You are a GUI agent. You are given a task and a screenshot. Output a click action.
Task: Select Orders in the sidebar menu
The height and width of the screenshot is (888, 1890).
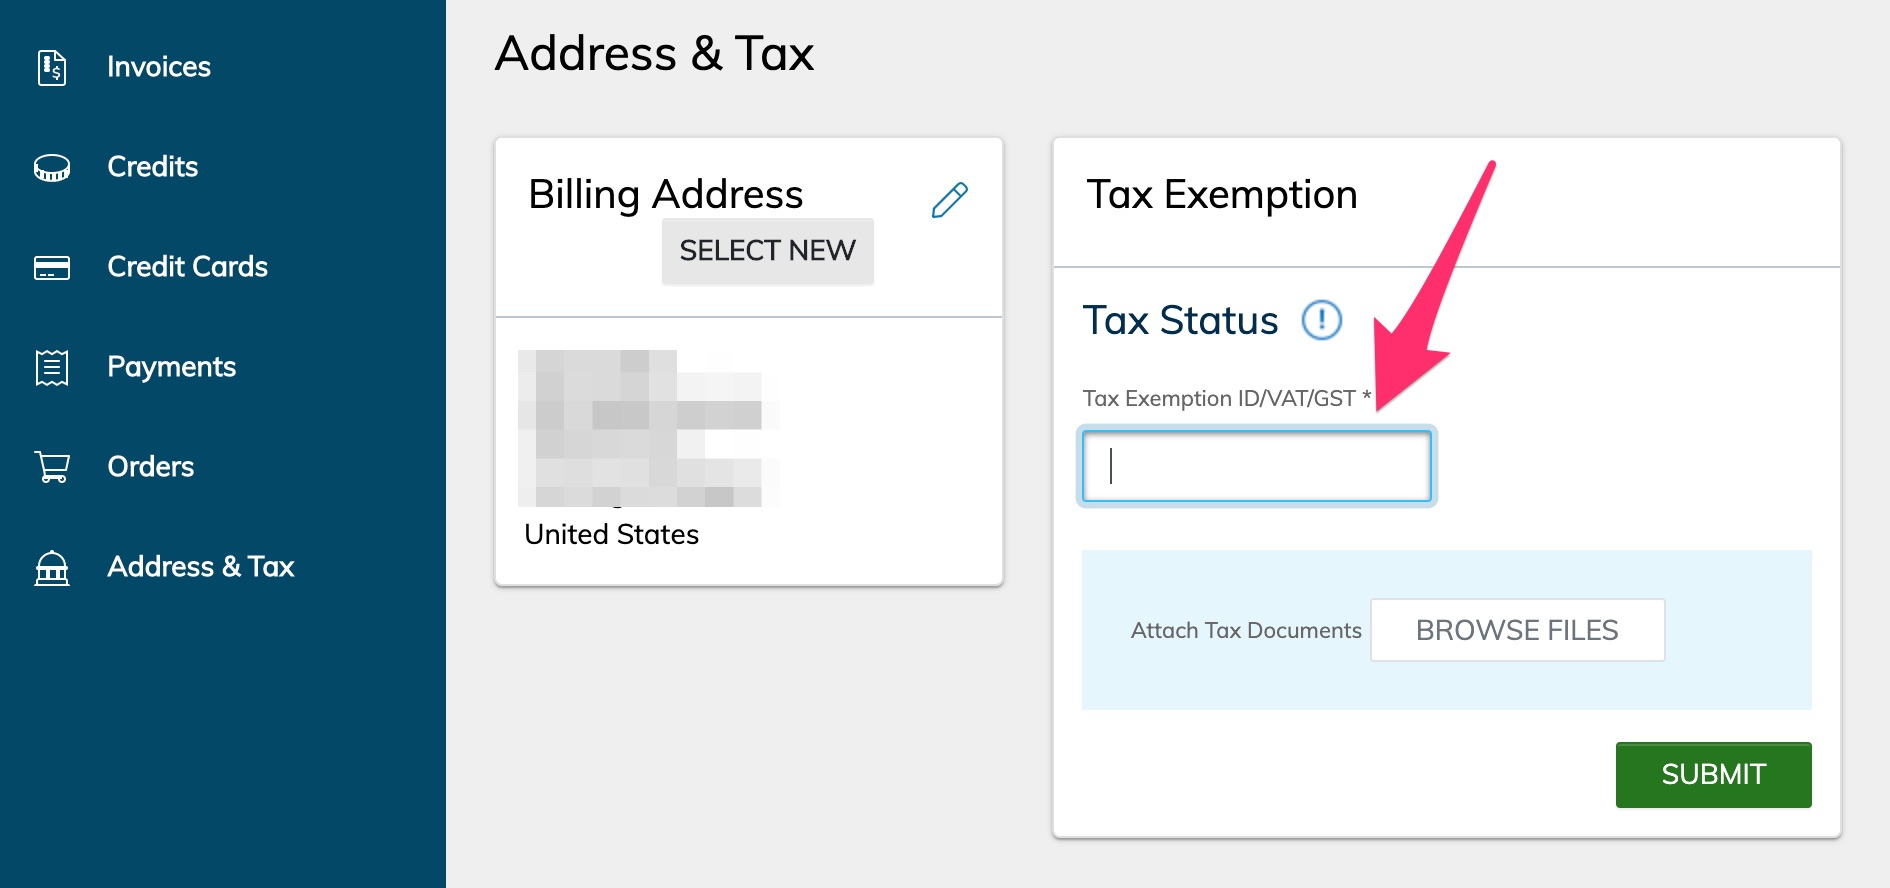(x=150, y=467)
